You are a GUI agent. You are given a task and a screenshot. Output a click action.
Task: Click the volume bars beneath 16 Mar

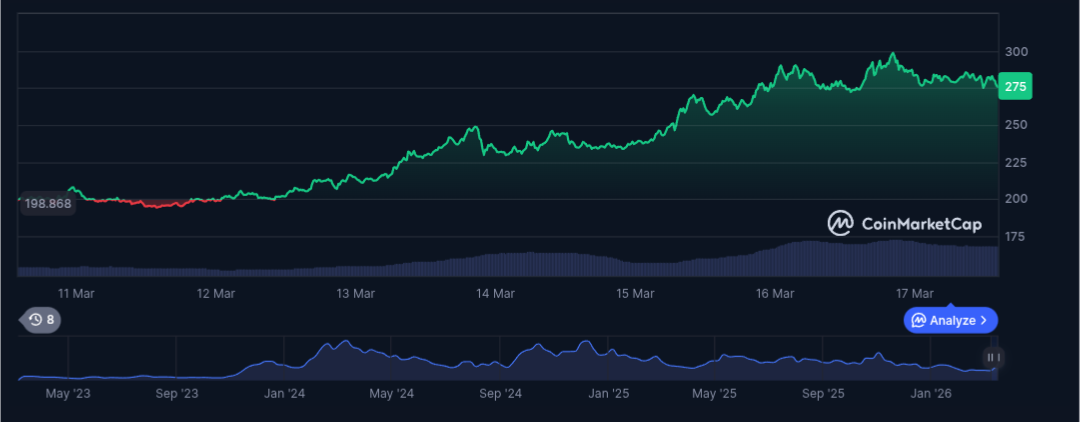(775, 262)
